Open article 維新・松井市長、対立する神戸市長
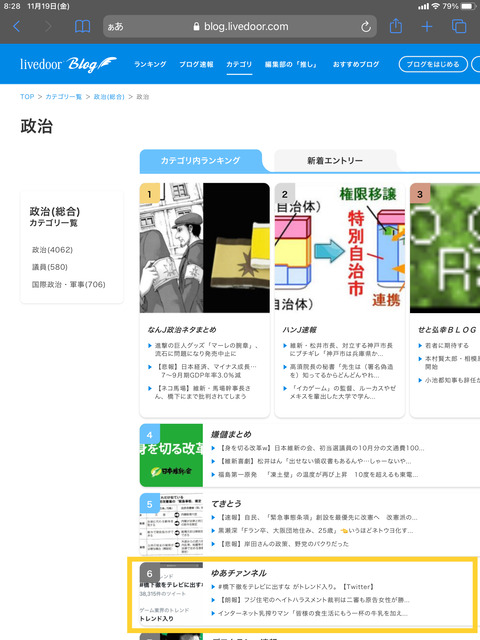The image size is (480, 640). coord(341,349)
